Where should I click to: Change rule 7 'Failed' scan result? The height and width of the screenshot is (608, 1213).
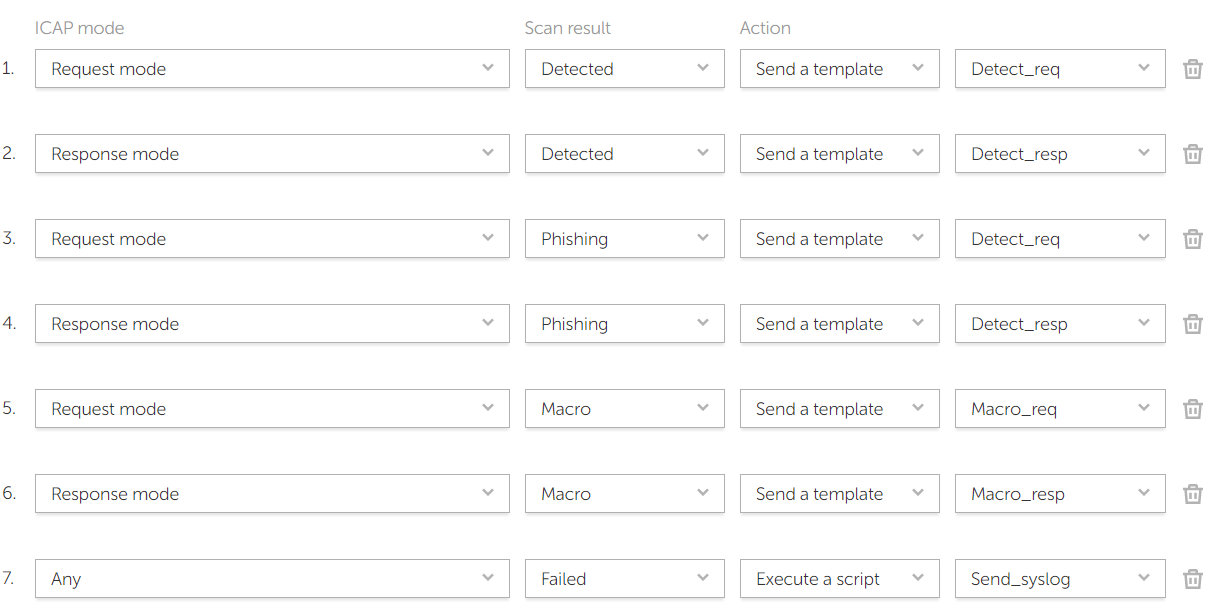tap(624, 579)
